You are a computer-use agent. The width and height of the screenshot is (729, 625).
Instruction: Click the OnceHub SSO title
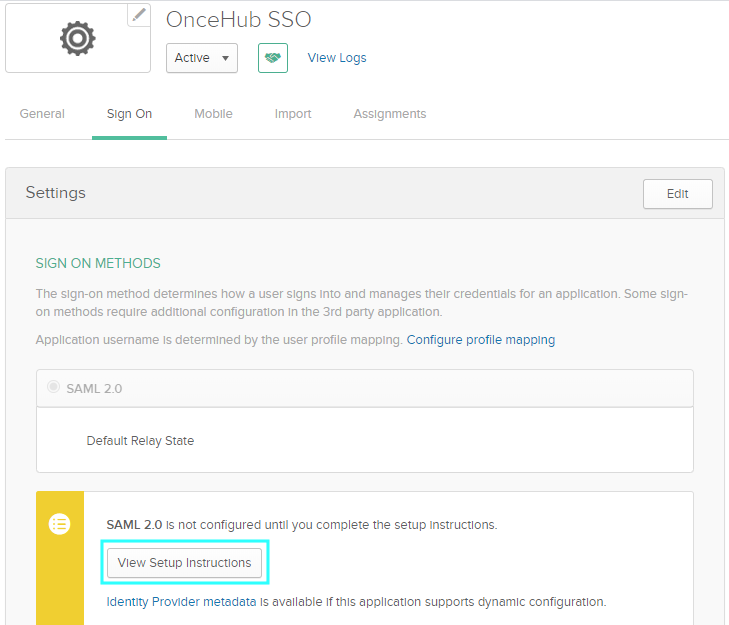(239, 20)
